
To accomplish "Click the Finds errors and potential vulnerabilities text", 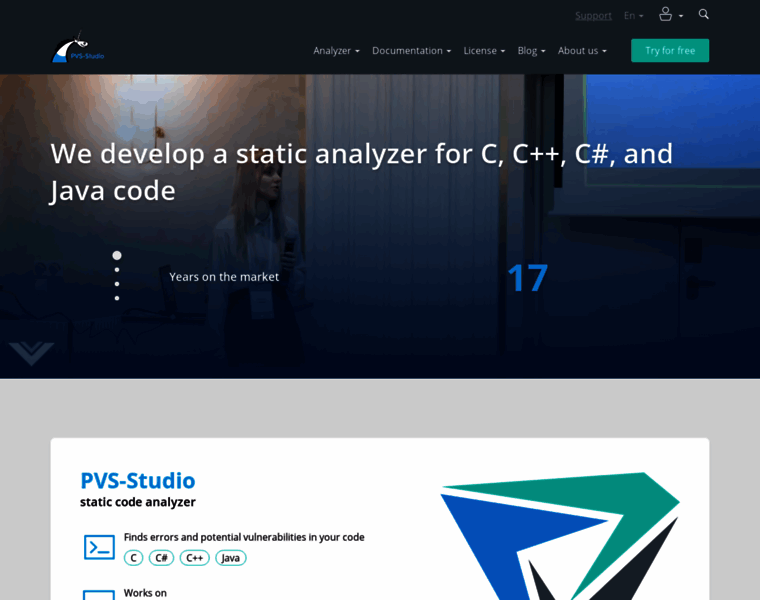I will click(244, 537).
